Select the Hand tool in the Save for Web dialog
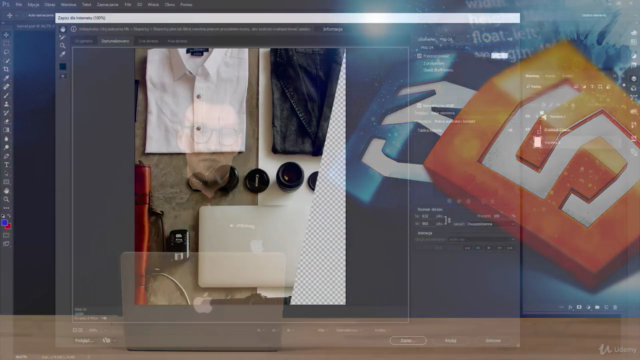Image resolution: width=640 pixels, height=360 pixels. tap(62, 29)
